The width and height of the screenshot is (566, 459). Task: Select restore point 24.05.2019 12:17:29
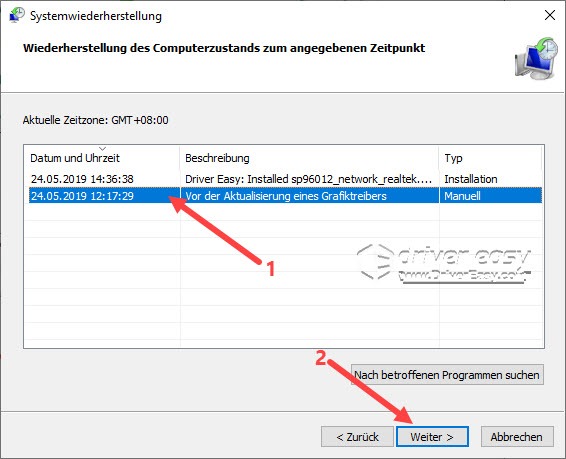tap(82, 196)
